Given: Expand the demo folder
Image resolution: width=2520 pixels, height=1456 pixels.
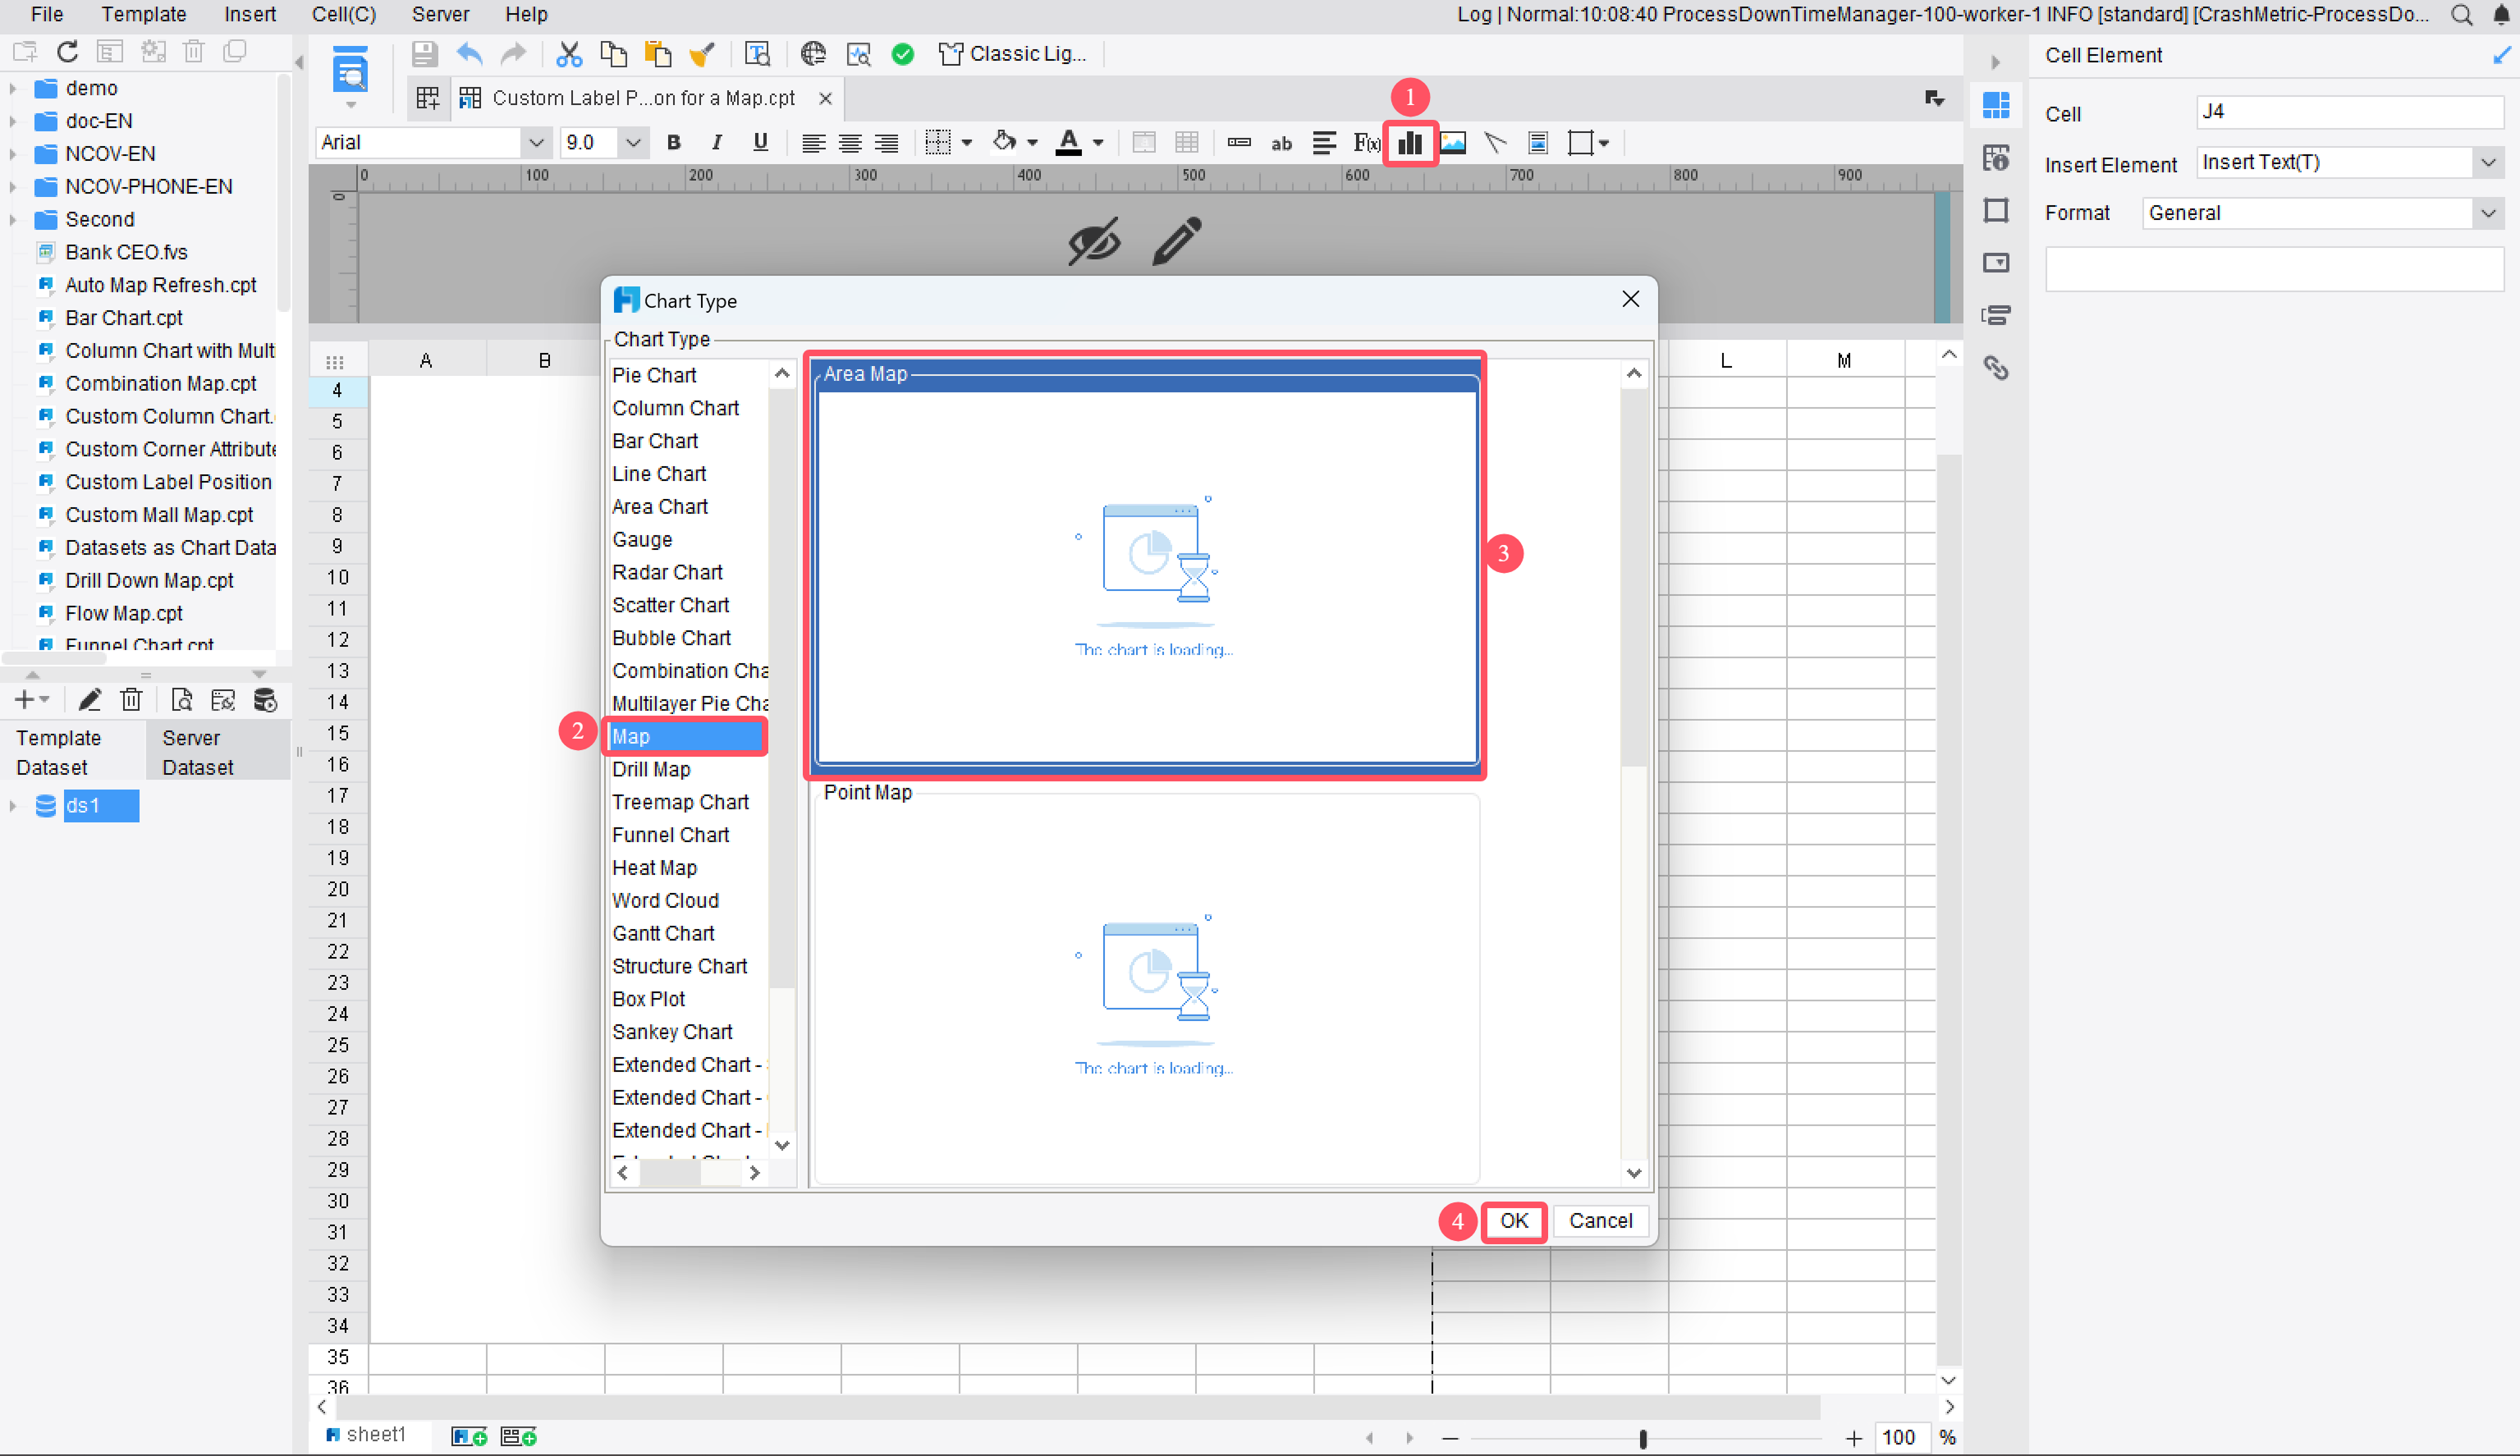Looking at the screenshot, I should [13, 88].
